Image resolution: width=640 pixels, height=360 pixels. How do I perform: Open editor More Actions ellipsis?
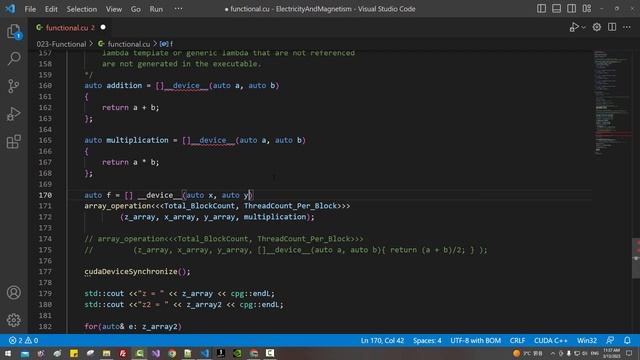pyautogui.click(x=627, y=27)
